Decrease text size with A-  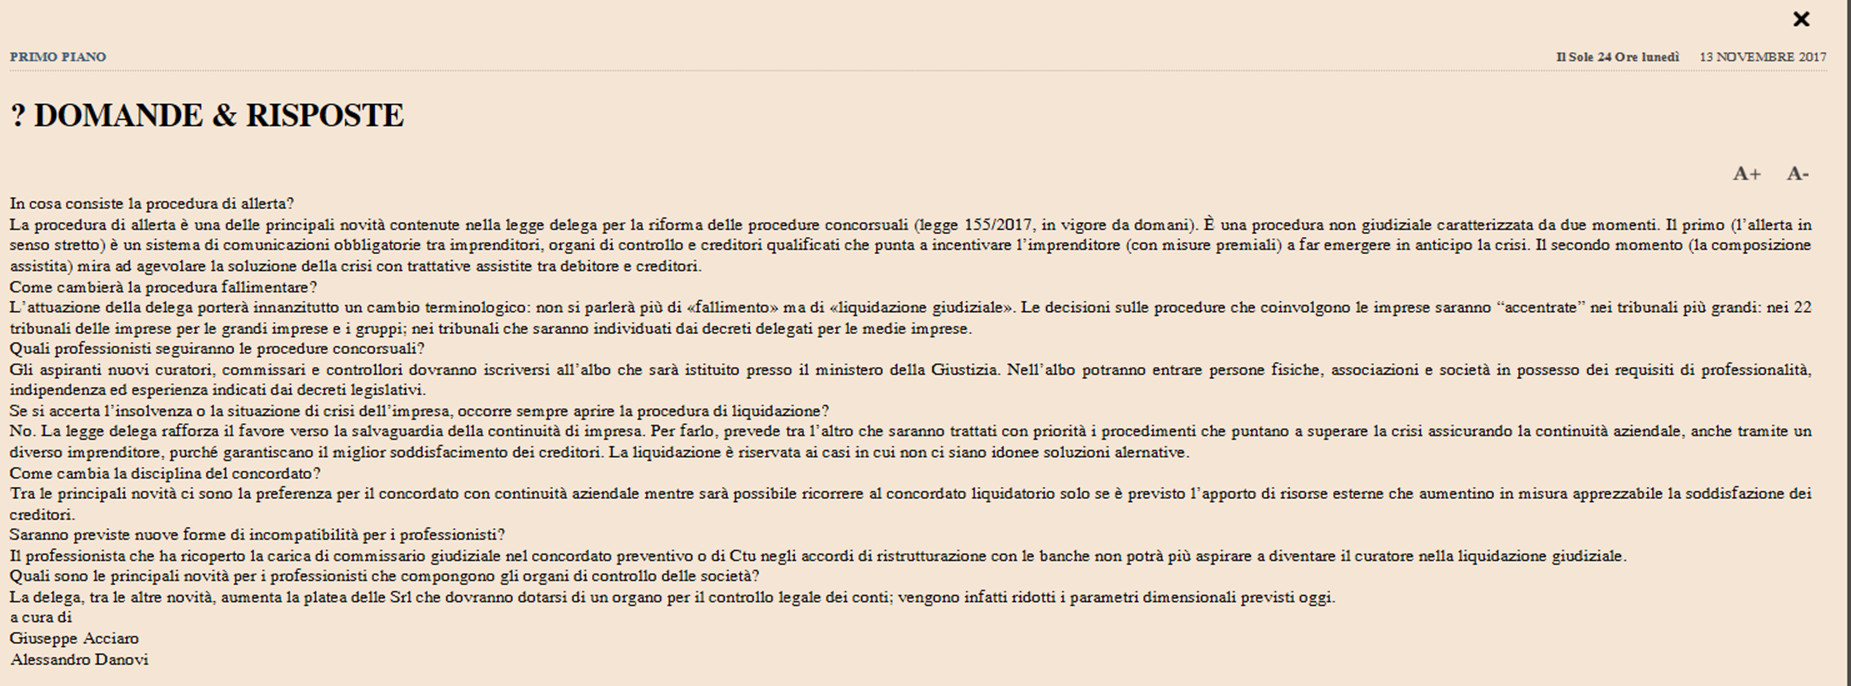coord(1798,174)
